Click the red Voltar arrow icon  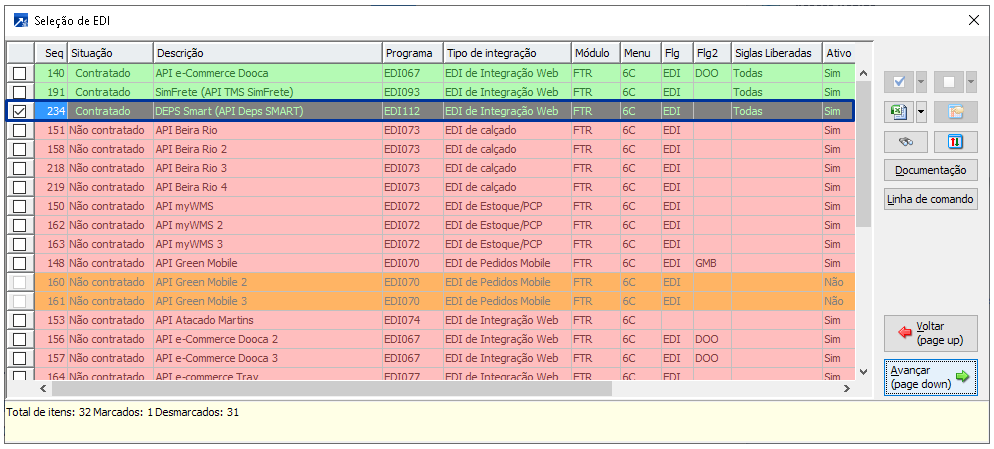[905, 333]
